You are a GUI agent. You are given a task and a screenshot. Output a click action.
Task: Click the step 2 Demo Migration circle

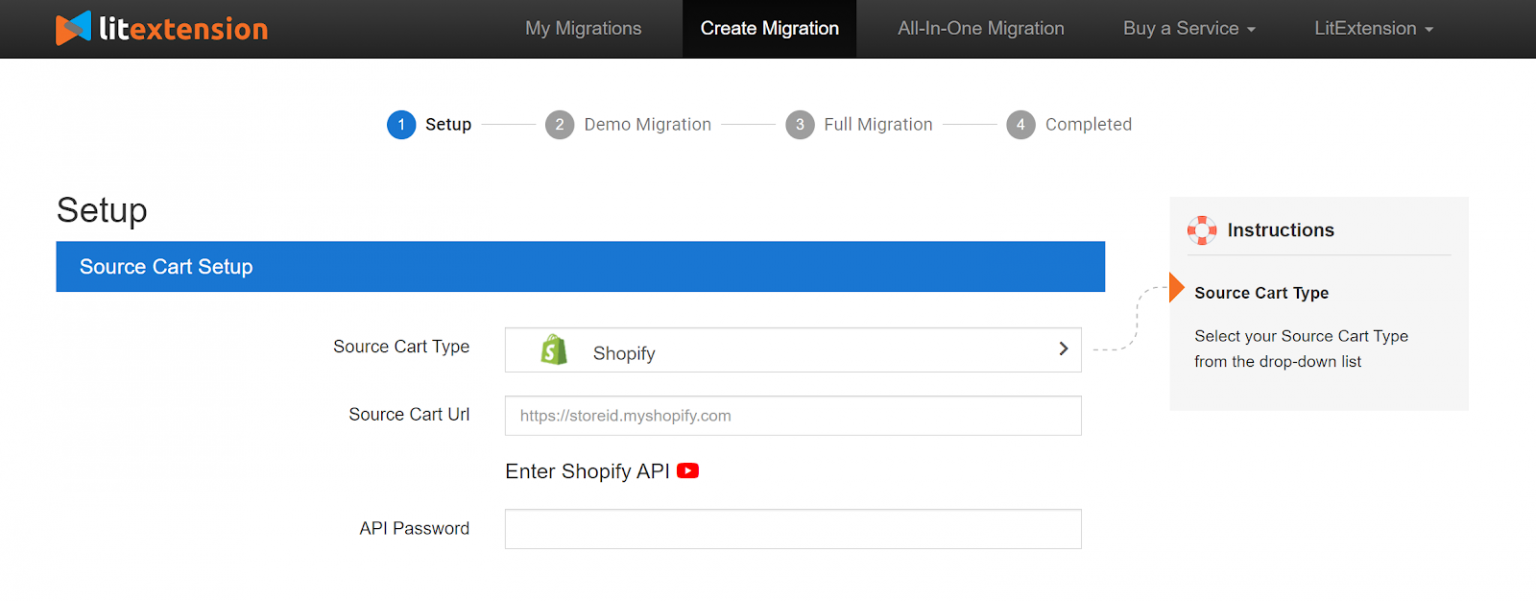click(x=560, y=124)
